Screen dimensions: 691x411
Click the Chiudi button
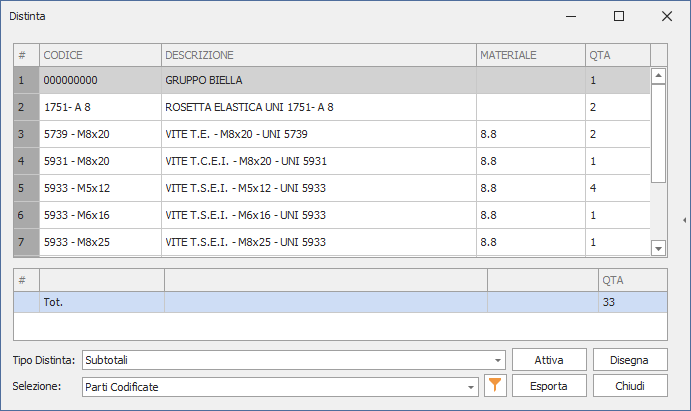pyautogui.click(x=630, y=386)
